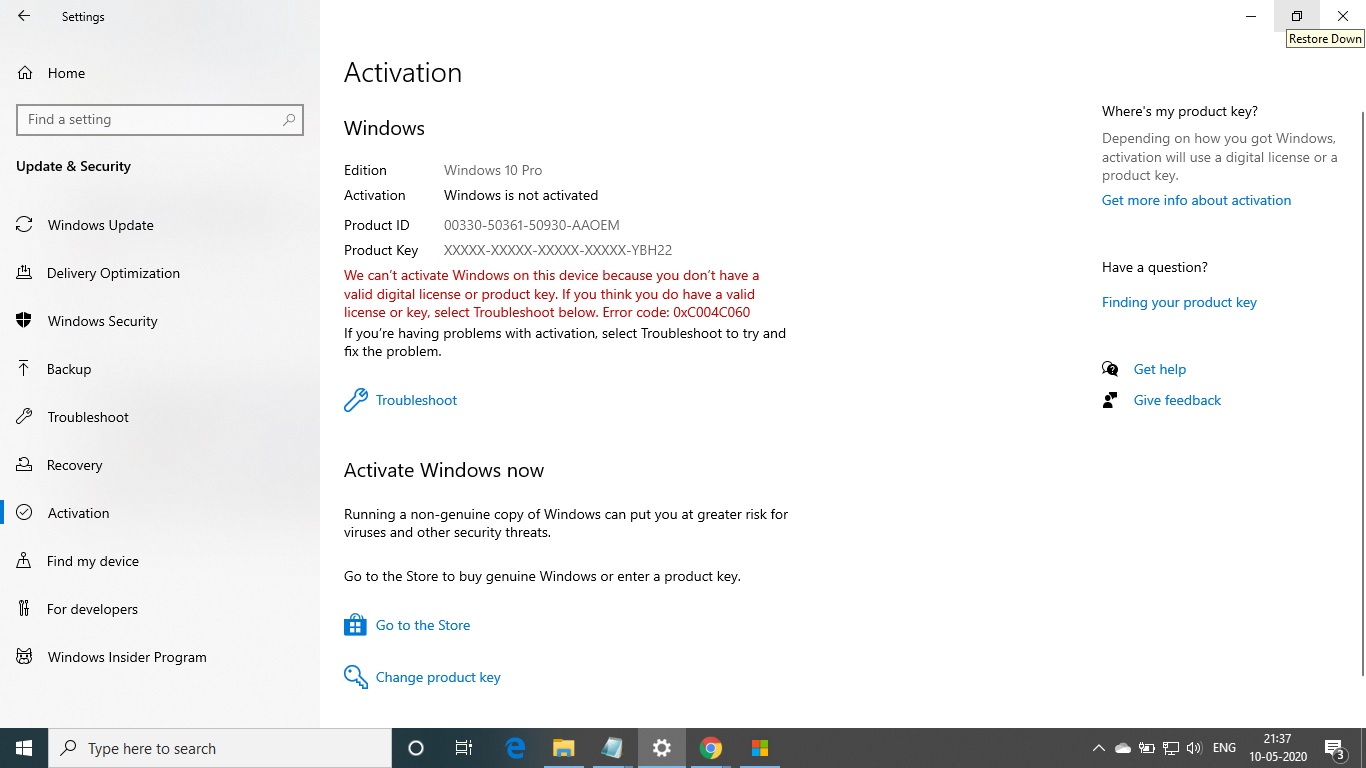Click the Store bag icon beside Go to the Store
The height and width of the screenshot is (768, 1366).
tap(355, 623)
